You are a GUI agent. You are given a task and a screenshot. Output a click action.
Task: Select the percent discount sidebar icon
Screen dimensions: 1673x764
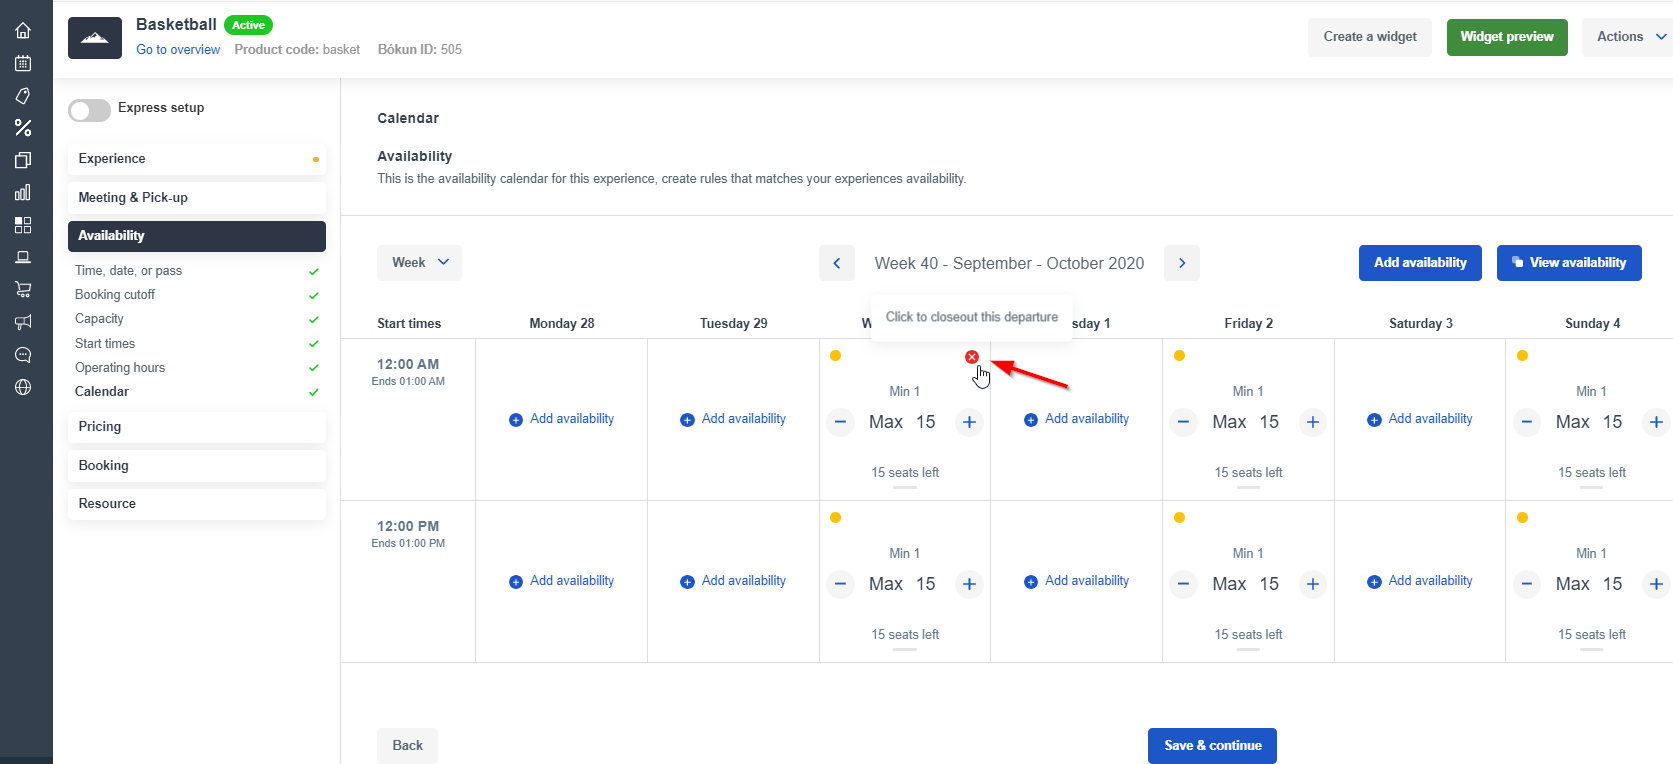coord(23,128)
